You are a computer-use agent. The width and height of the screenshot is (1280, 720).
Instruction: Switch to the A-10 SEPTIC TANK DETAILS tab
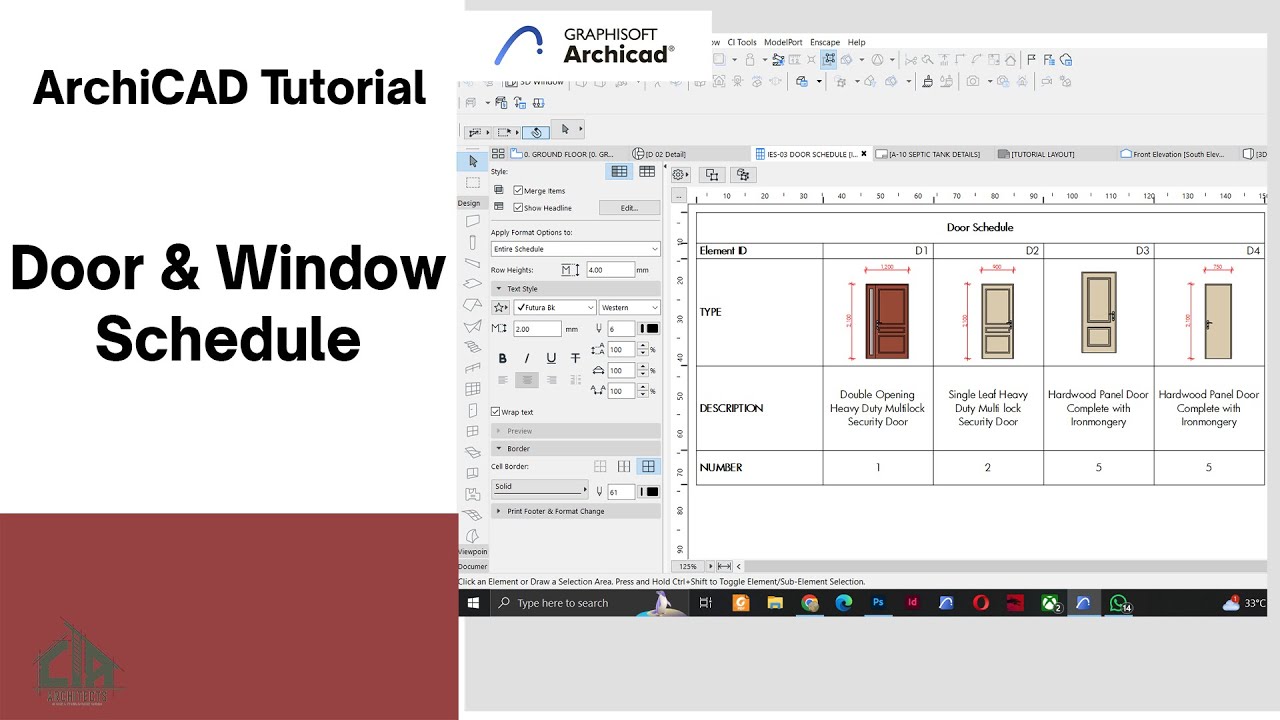tap(932, 154)
